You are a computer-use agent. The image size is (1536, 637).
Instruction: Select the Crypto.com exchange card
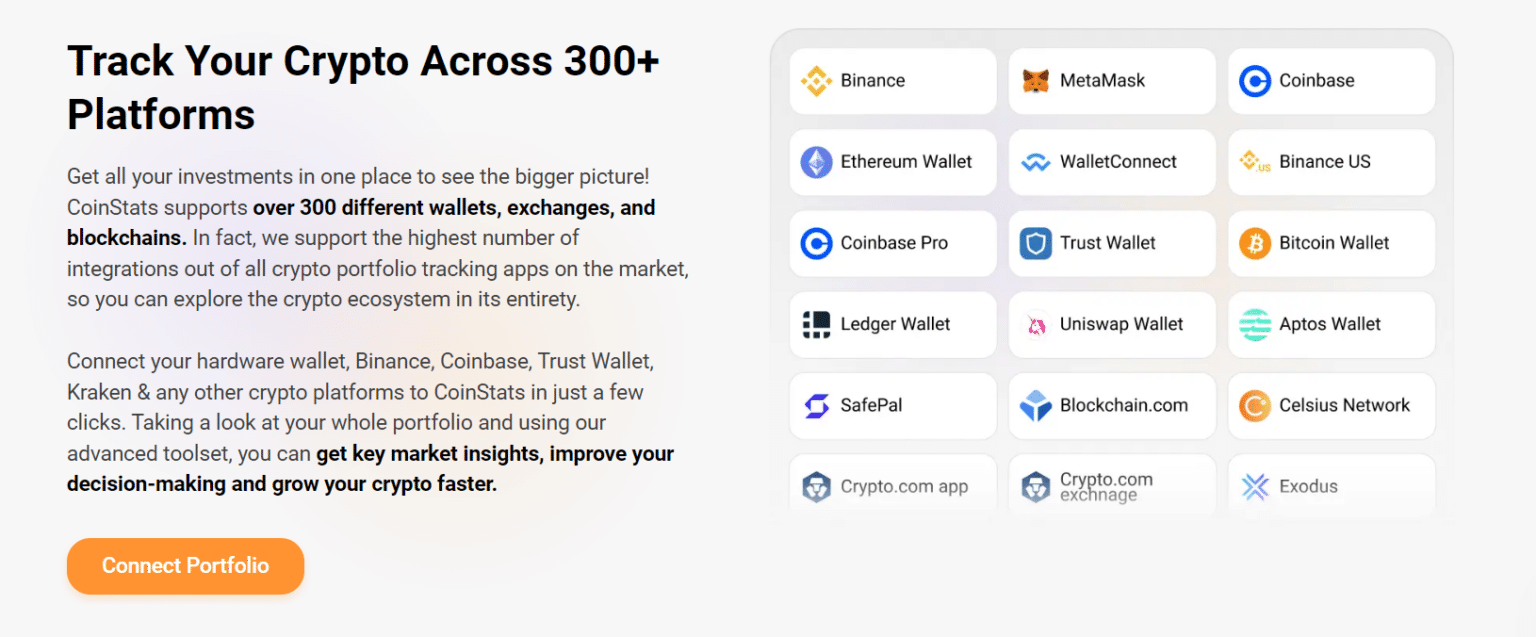(x=1111, y=486)
